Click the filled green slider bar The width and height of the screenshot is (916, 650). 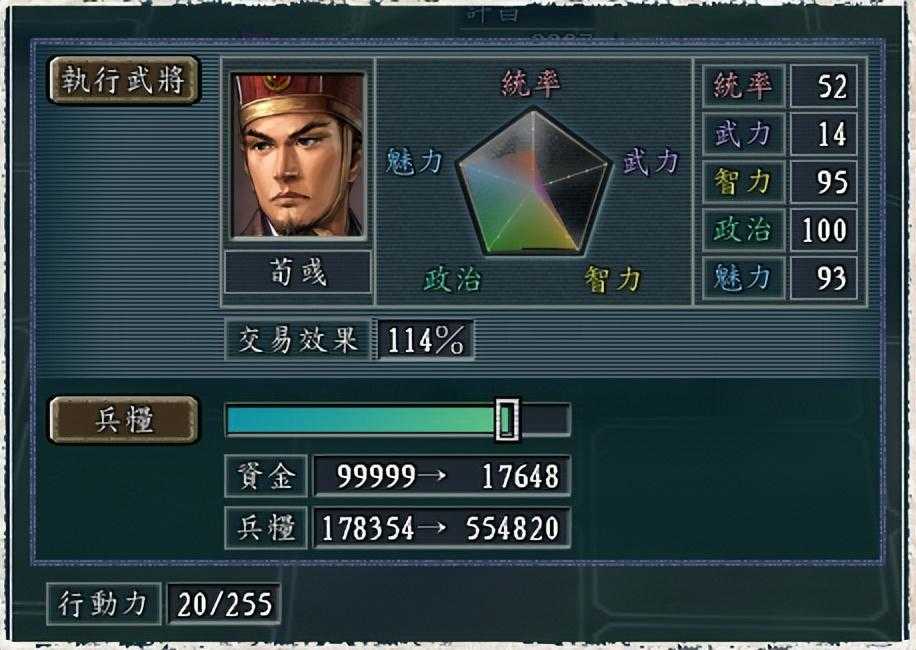pos(361,419)
